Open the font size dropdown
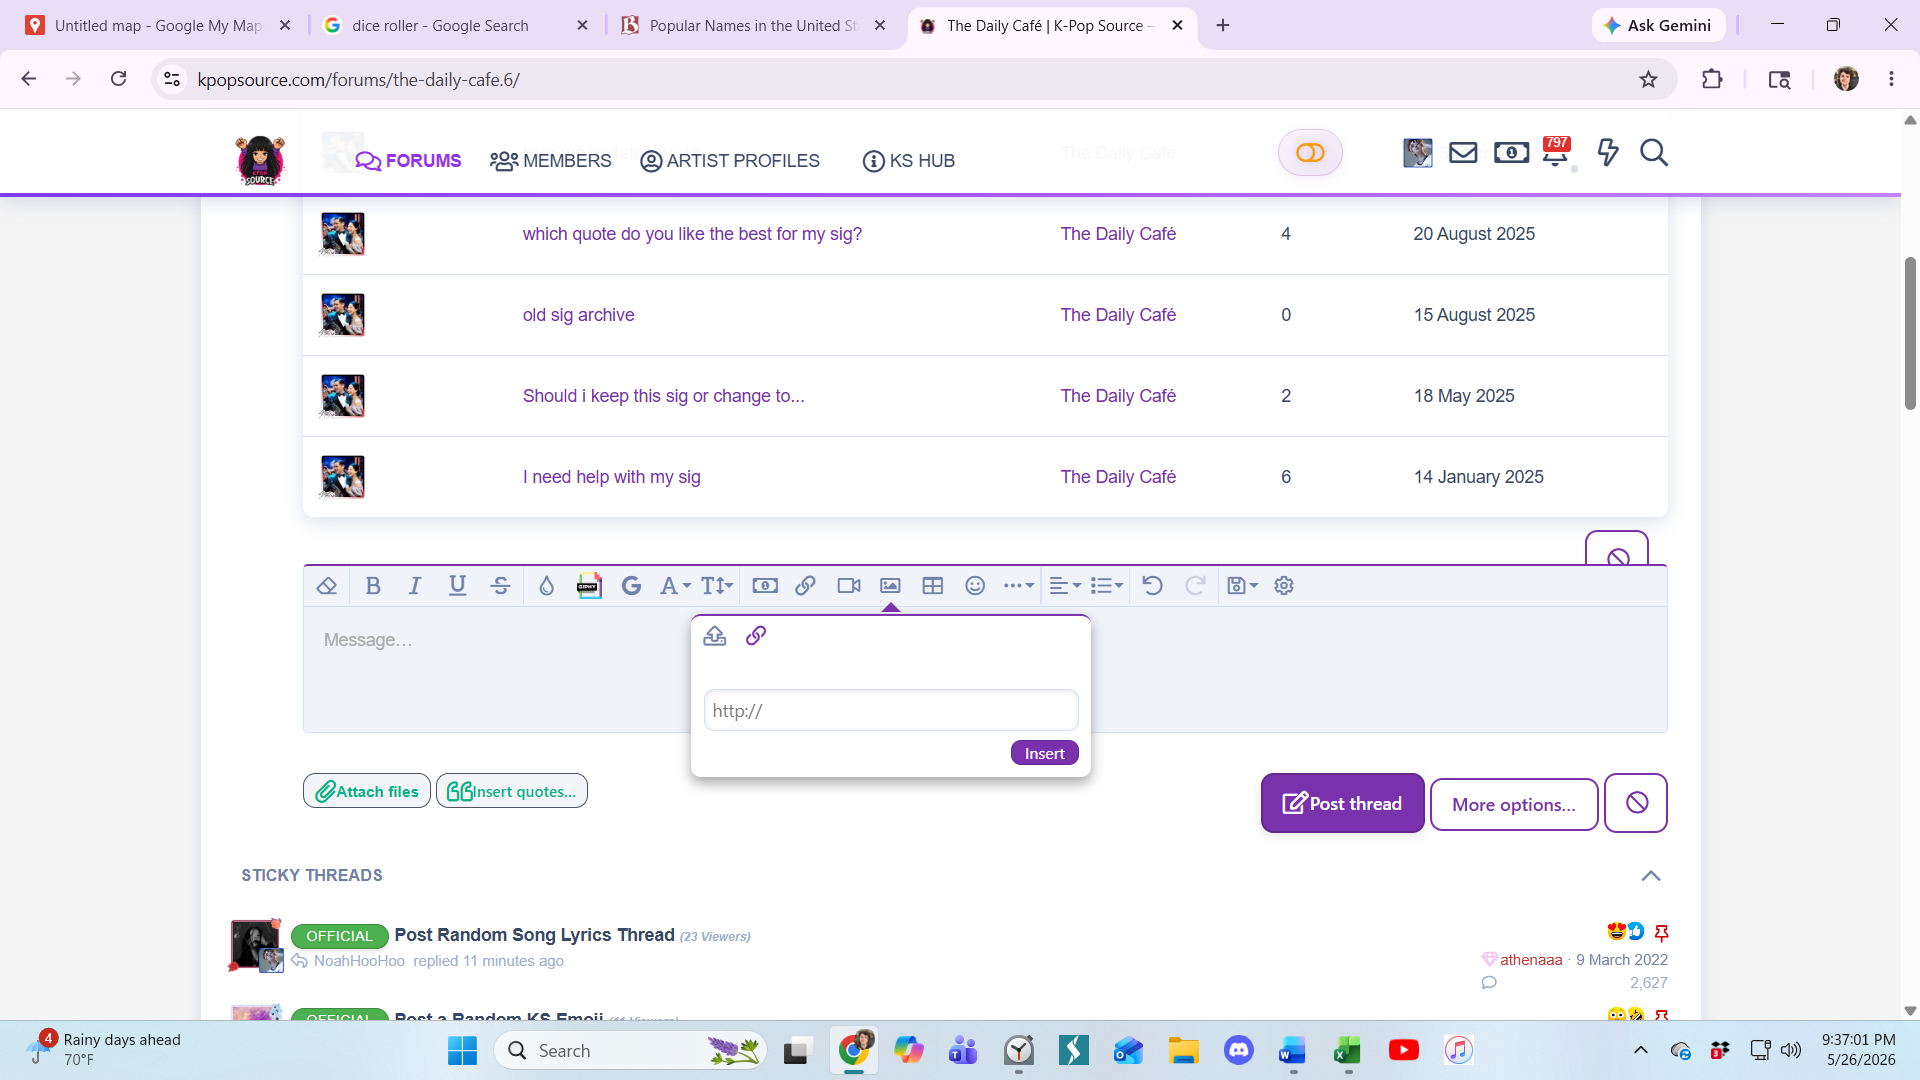The image size is (1920, 1080). (717, 586)
